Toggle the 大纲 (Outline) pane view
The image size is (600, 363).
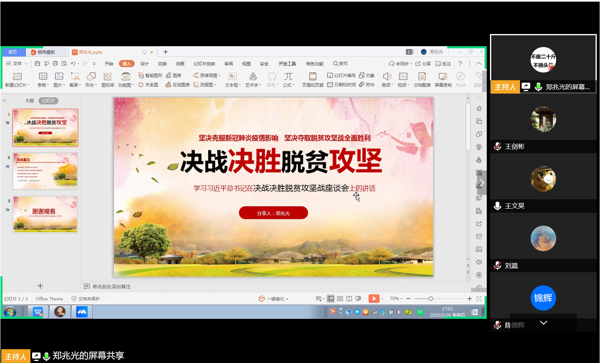point(29,101)
